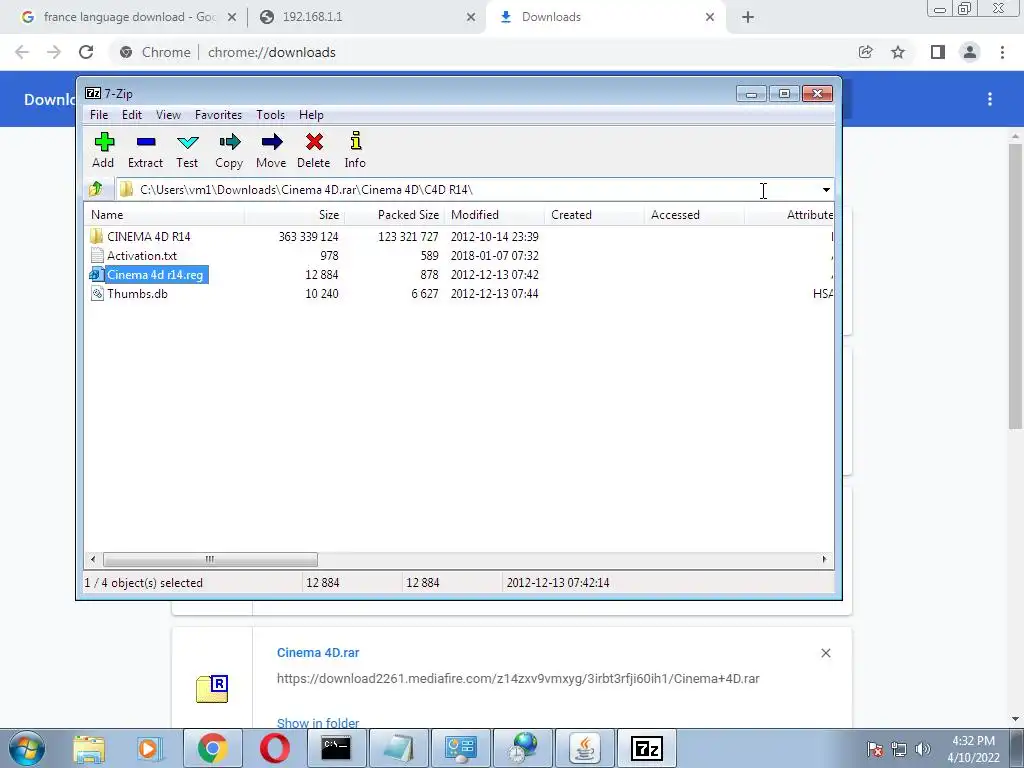Open the File menu in 7-Zip
This screenshot has height=768, width=1024.
[99, 115]
